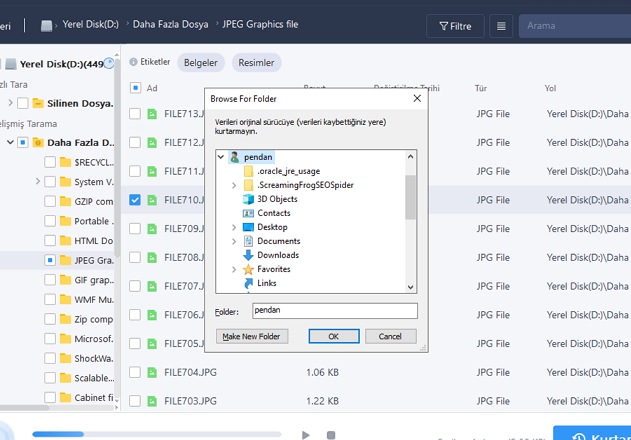The height and width of the screenshot is (440, 631).
Task: Click the scan progress circle beside Yerel Disk(D:)
Action: click(x=109, y=63)
